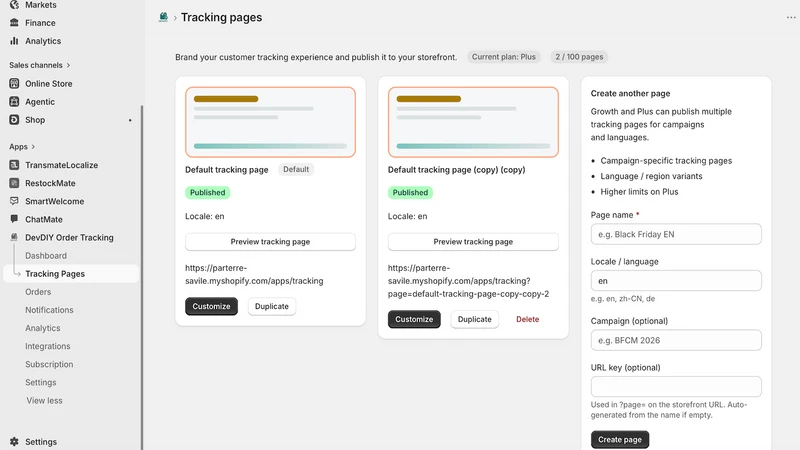Customize the Default tracking page

click(x=211, y=306)
